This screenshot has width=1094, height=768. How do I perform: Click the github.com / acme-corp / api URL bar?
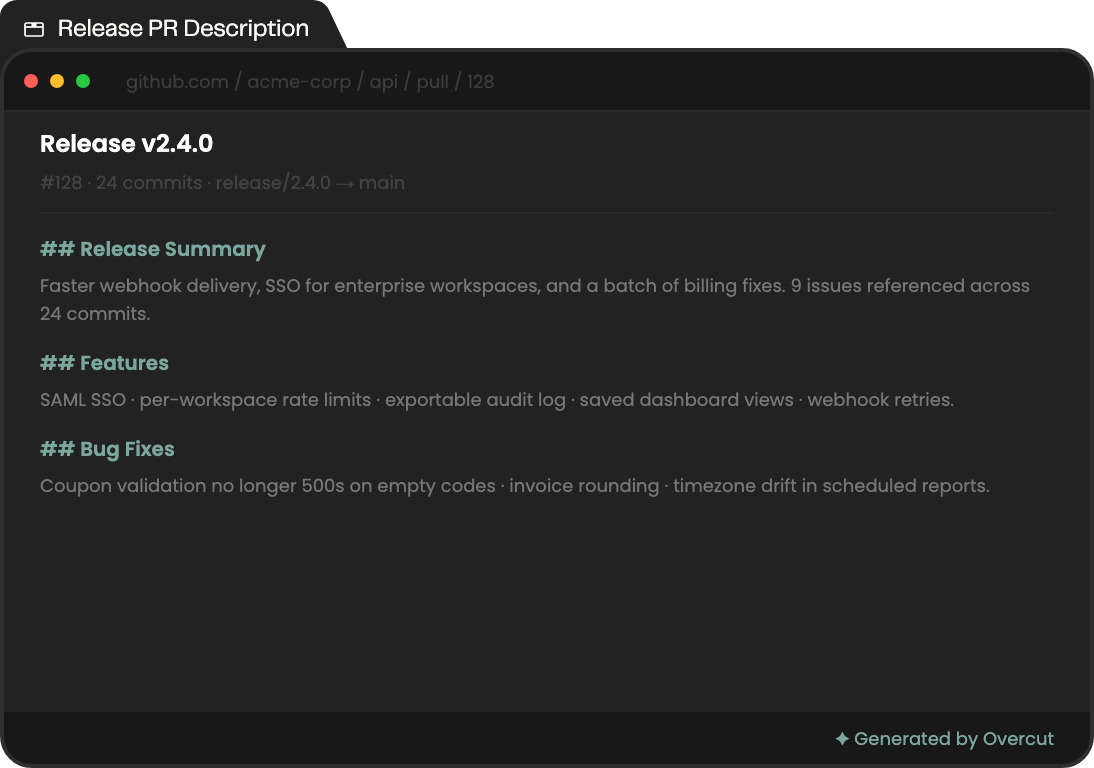coord(310,82)
